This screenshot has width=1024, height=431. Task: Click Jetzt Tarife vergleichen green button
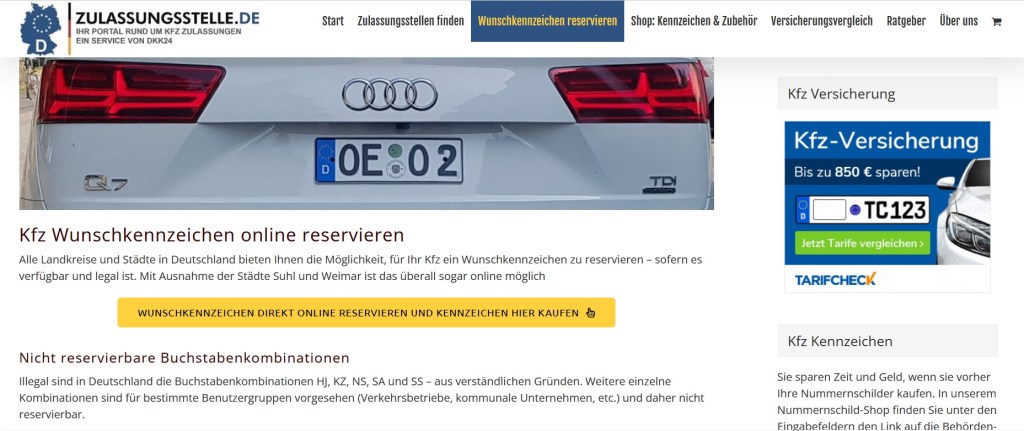pos(863,244)
